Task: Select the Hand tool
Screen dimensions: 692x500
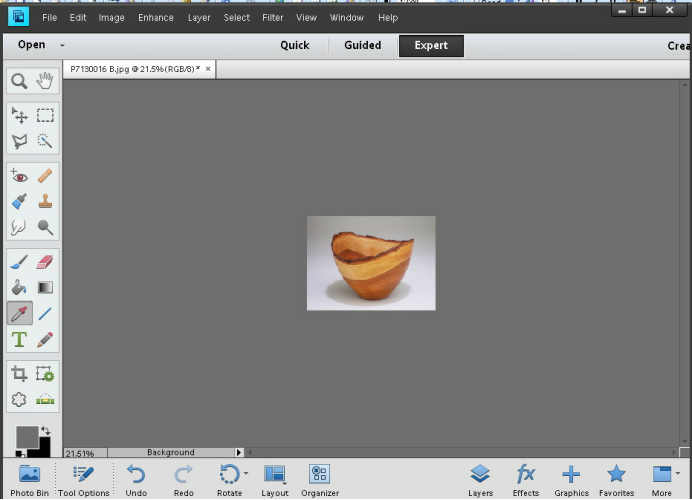Action: pyautogui.click(x=45, y=81)
